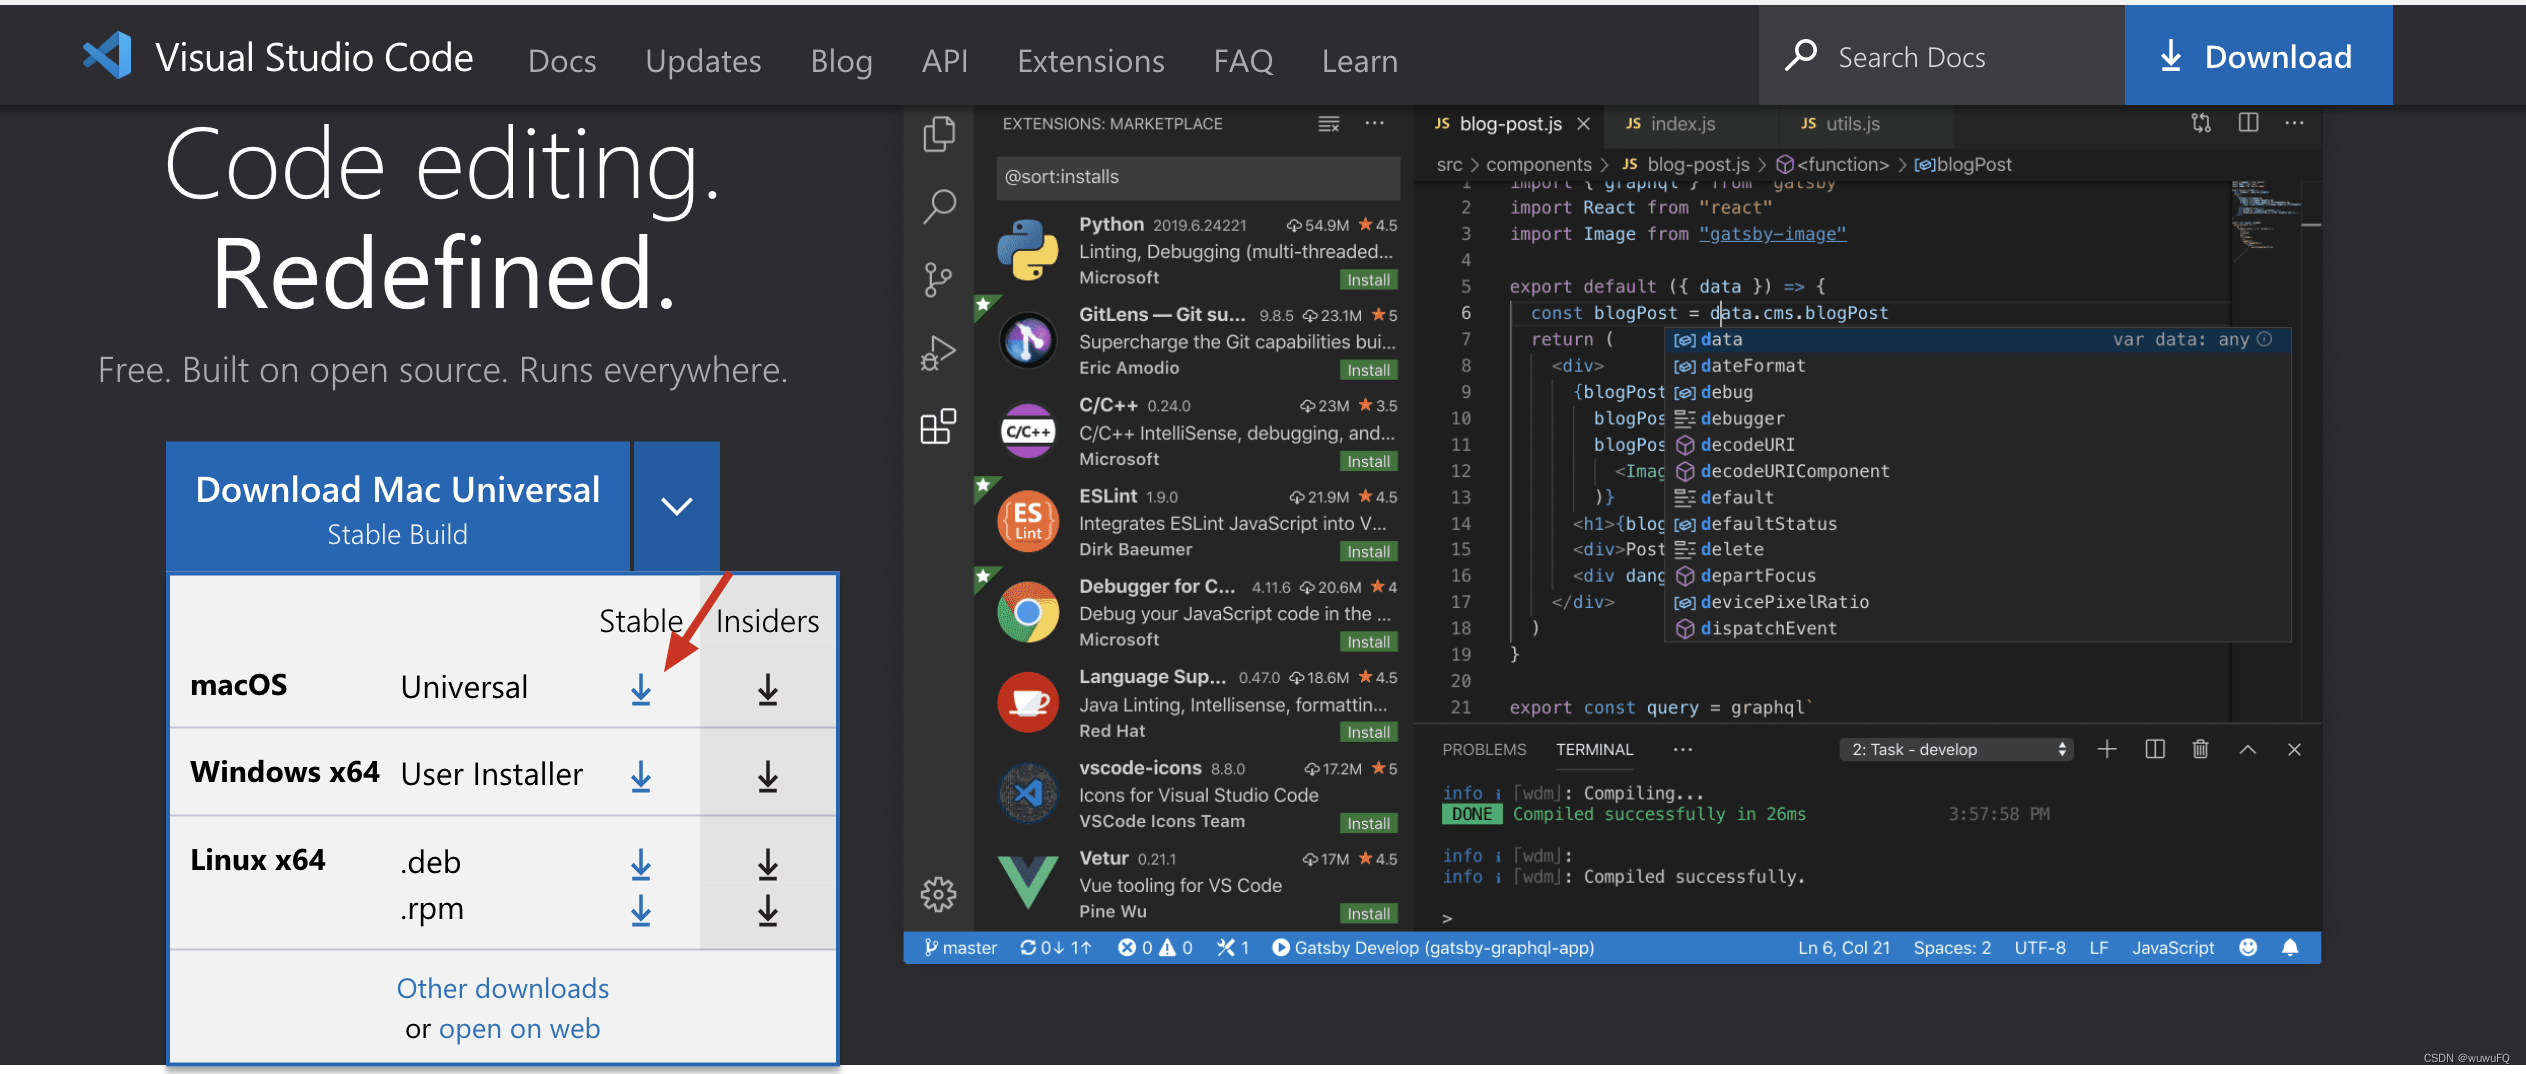Image resolution: width=2526 pixels, height=1074 pixels.
Task: Click Install button for Vetur extension
Action: 1368,914
